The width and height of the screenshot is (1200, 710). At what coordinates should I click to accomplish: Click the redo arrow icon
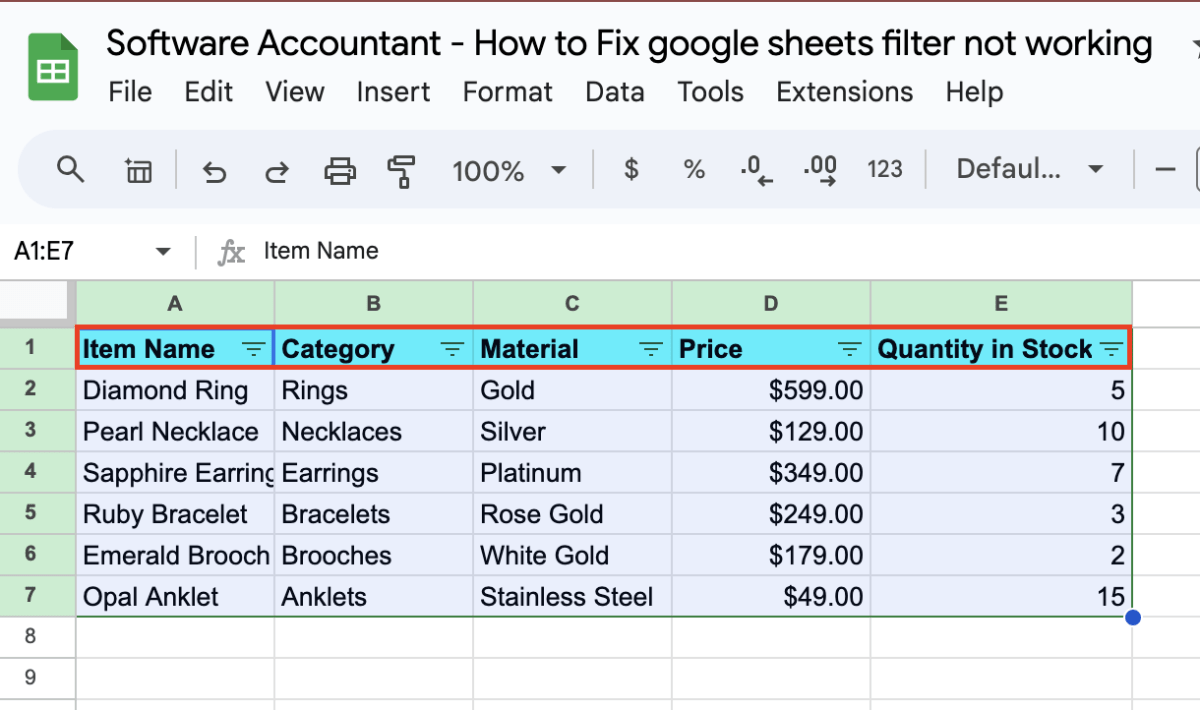coord(276,171)
